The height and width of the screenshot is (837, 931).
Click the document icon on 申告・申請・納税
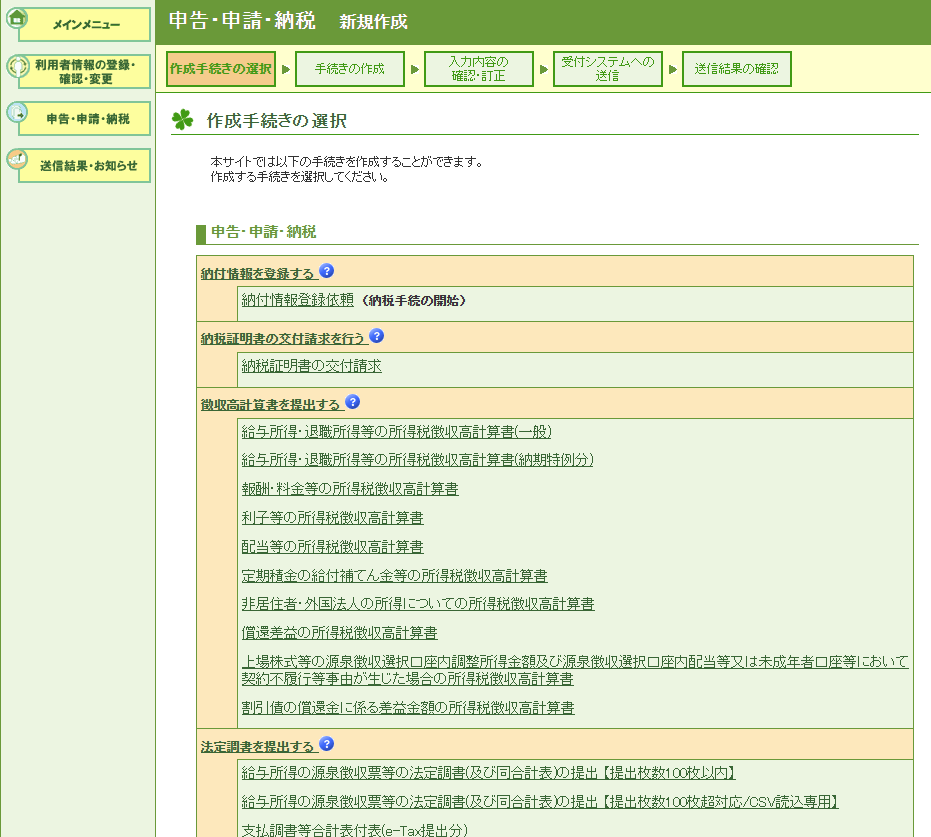click(x=18, y=113)
